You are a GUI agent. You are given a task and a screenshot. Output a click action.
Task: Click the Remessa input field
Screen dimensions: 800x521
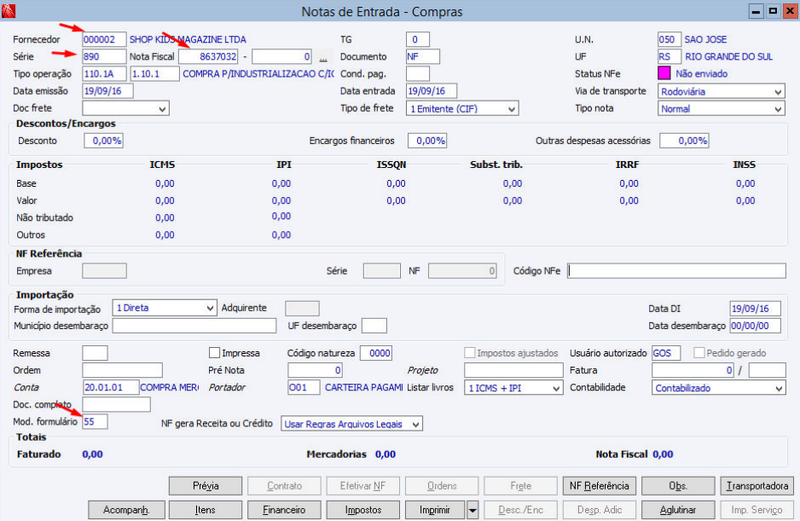point(95,353)
